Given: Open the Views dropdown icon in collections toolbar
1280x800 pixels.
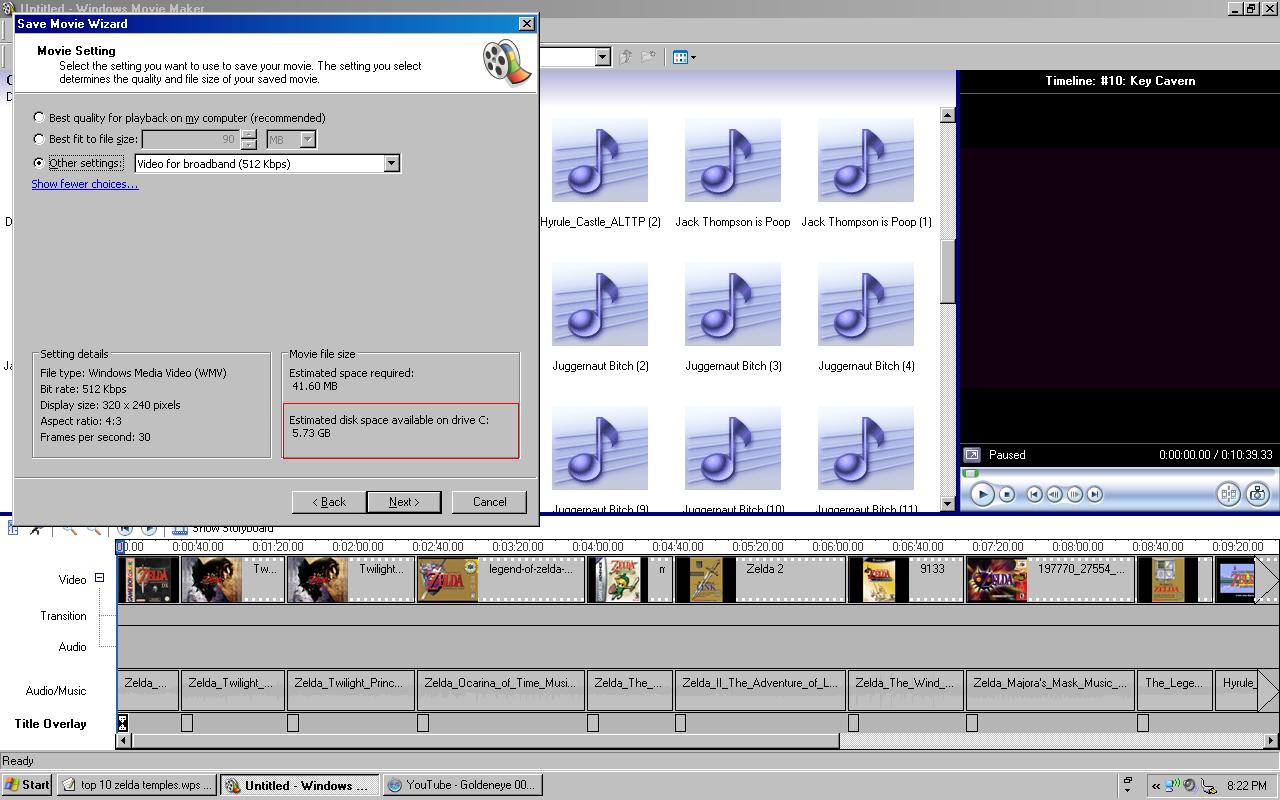Looking at the screenshot, I should (x=684, y=57).
